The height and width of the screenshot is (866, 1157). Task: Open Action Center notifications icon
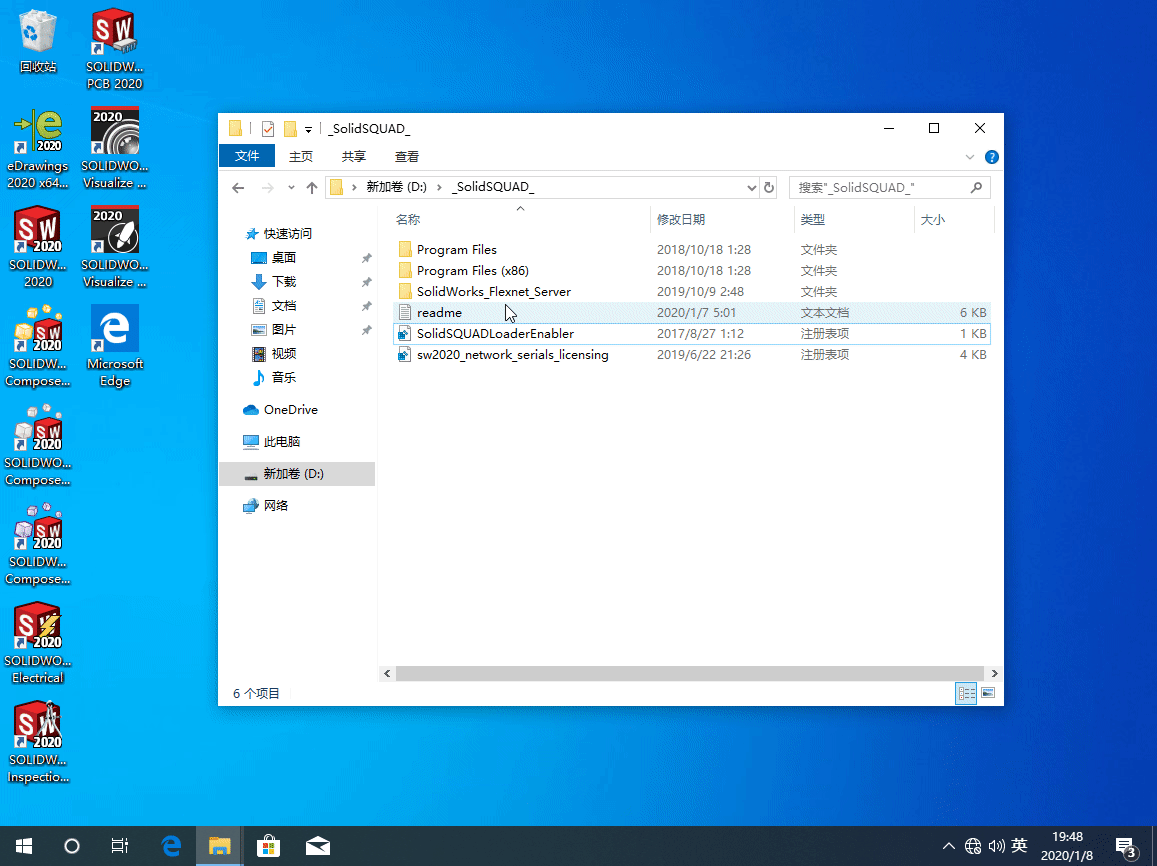(1126, 848)
